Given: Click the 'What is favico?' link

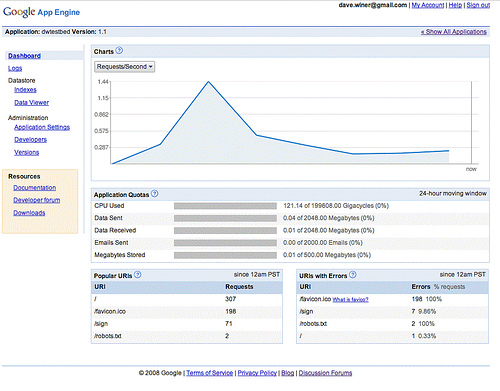Looking at the screenshot, I should [x=350, y=300].
